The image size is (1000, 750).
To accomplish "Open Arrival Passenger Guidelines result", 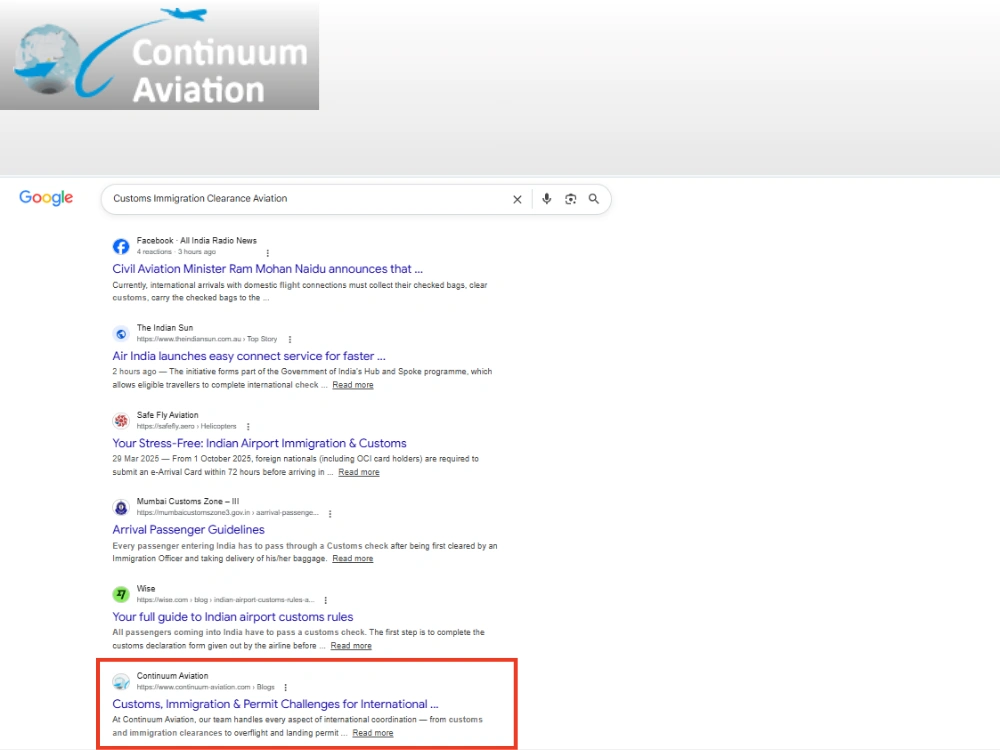I will point(188,530).
